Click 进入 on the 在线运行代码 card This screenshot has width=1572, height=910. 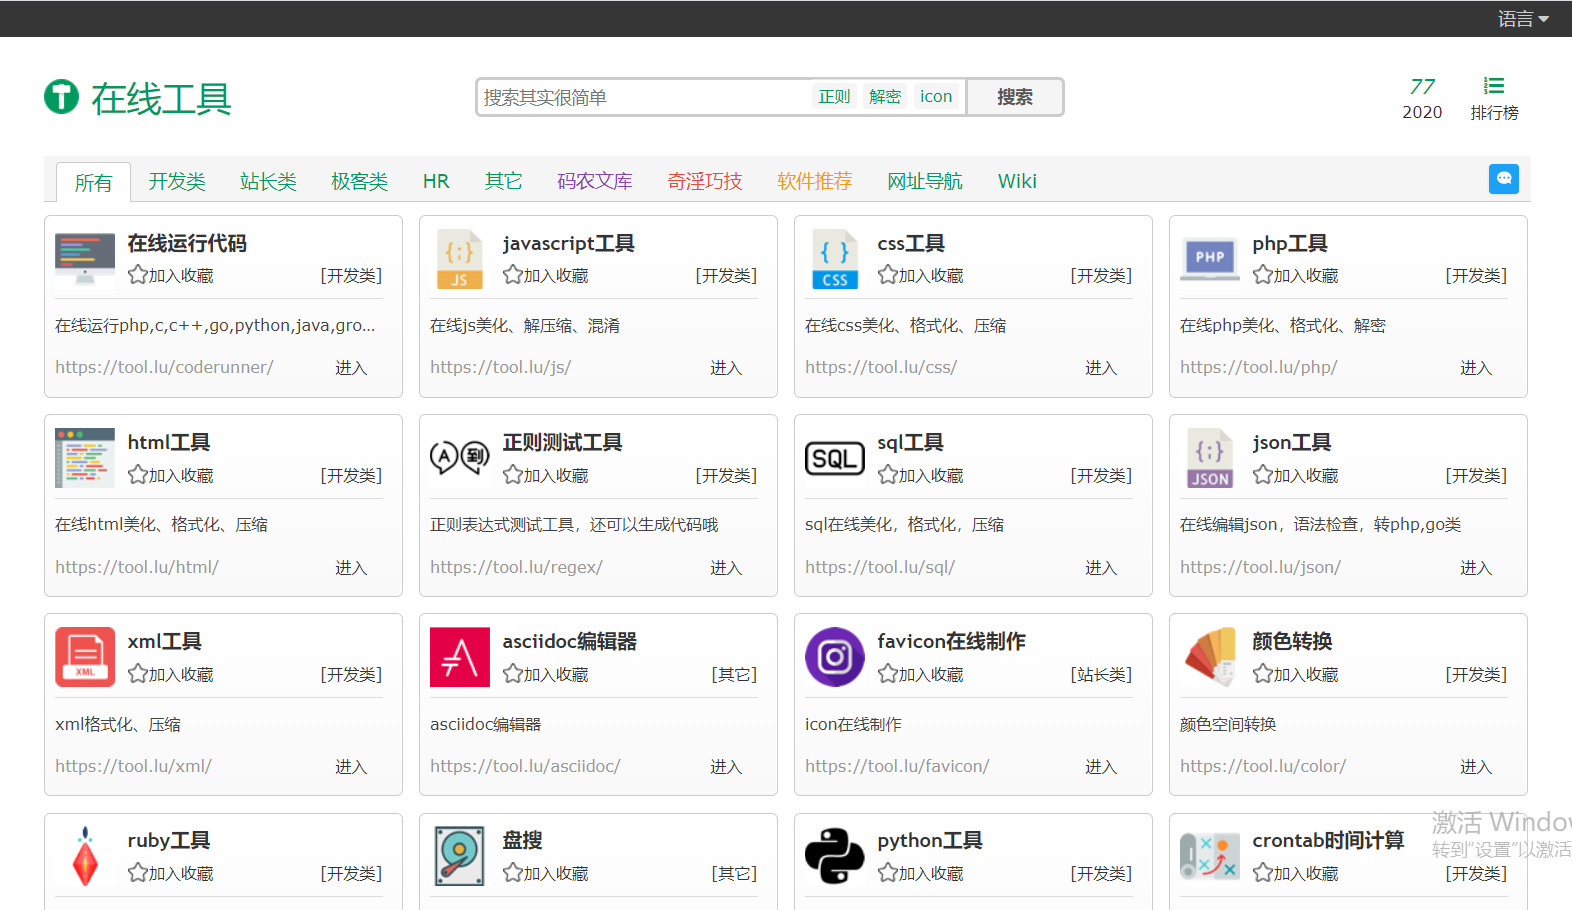click(x=351, y=368)
